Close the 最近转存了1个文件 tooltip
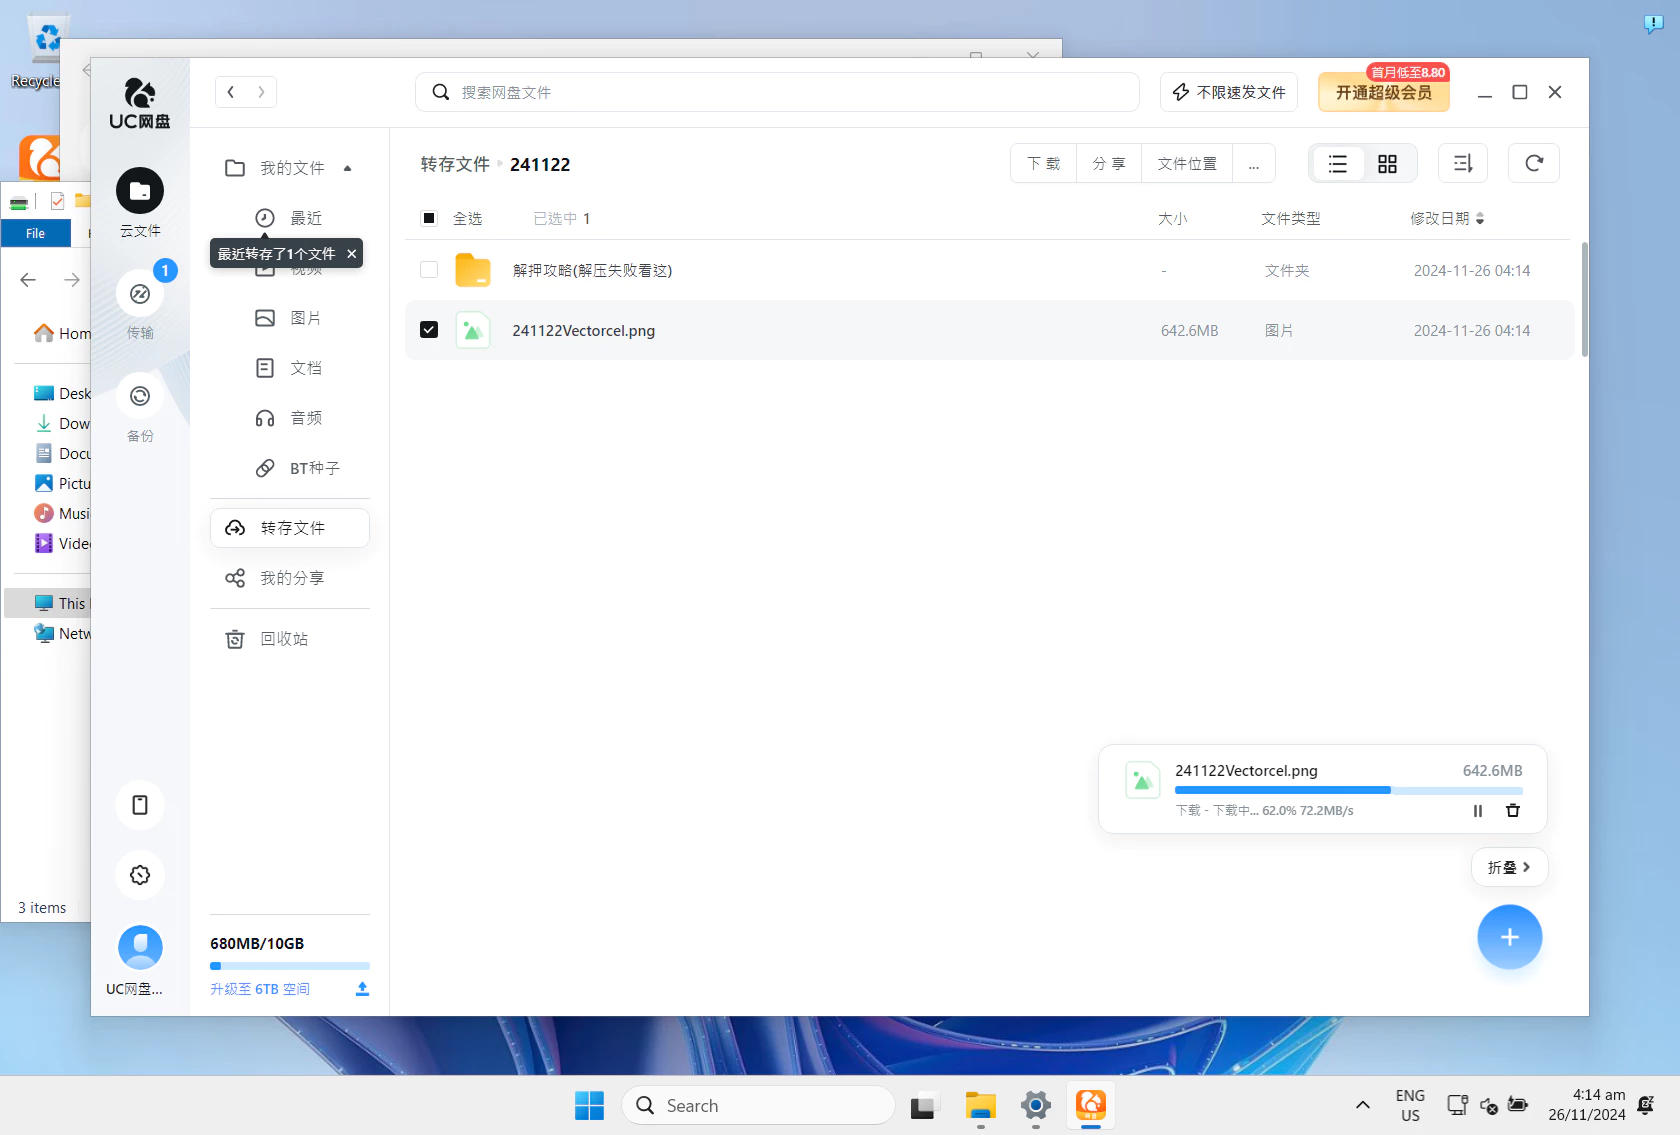Image resolution: width=1680 pixels, height=1135 pixels. pyautogui.click(x=352, y=254)
